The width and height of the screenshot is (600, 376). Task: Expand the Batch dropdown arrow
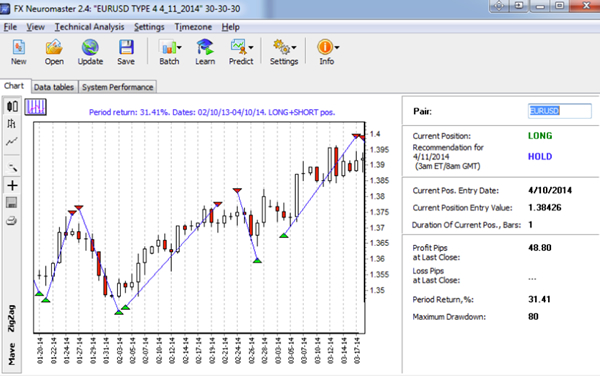[179, 47]
